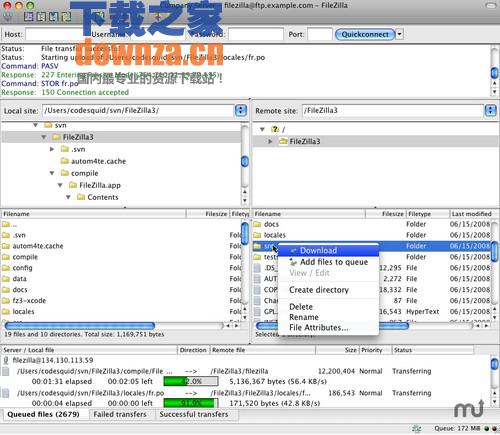Click the green status indicator light

point(487,428)
